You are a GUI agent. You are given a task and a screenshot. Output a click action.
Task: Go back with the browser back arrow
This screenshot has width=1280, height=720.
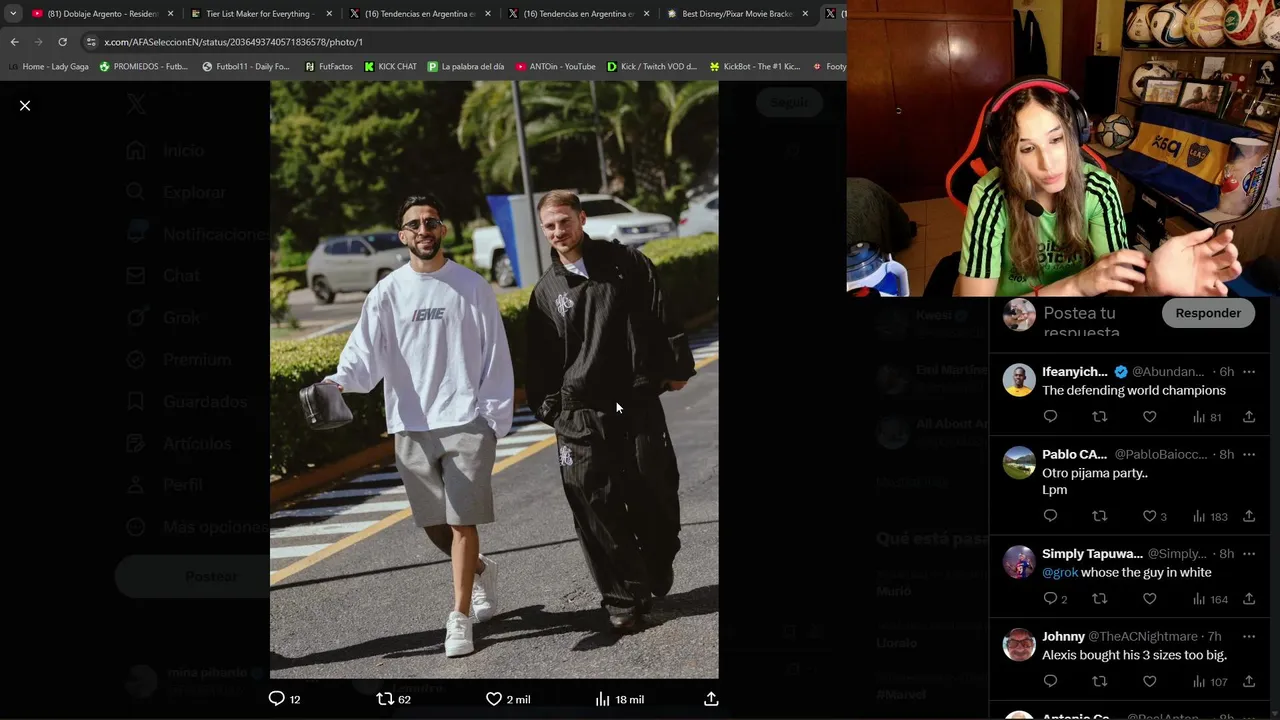(14, 42)
